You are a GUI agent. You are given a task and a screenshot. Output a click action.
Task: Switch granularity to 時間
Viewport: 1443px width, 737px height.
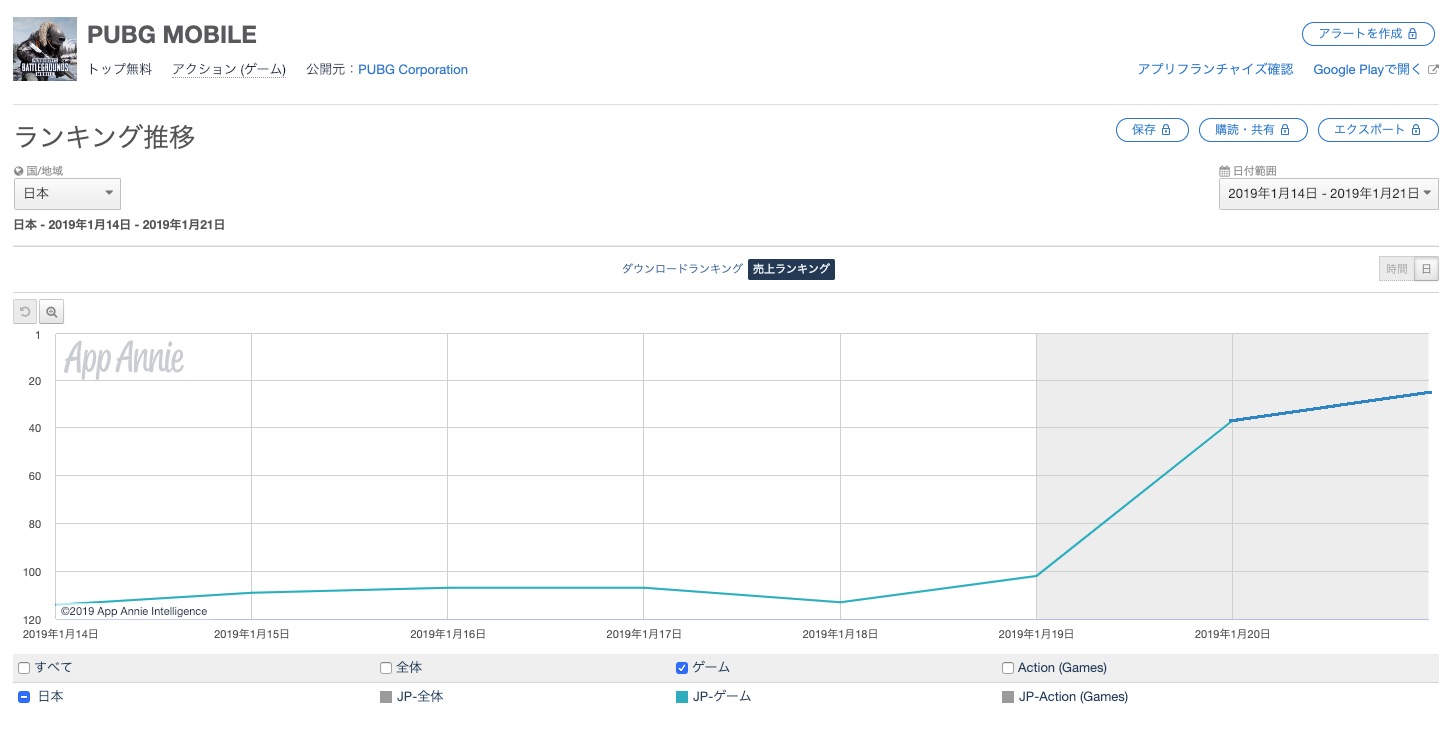[1396, 269]
